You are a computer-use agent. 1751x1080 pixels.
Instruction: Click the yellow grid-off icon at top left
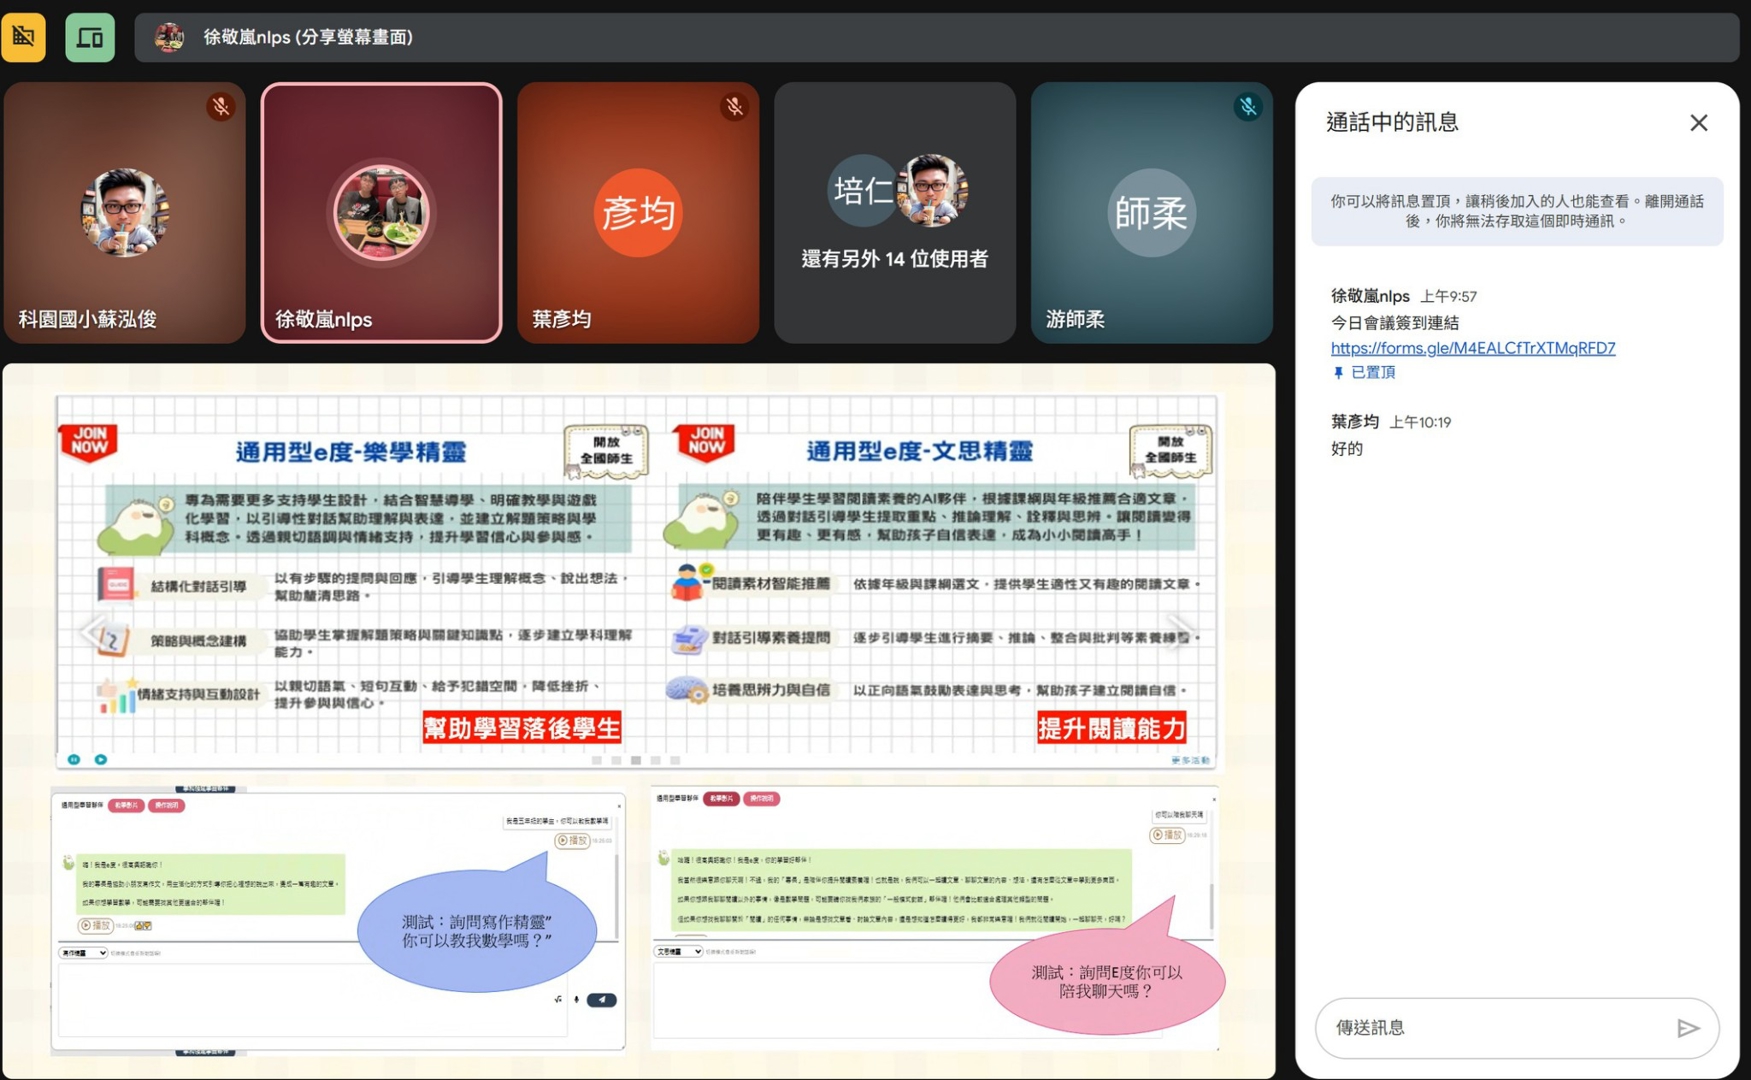point(23,38)
